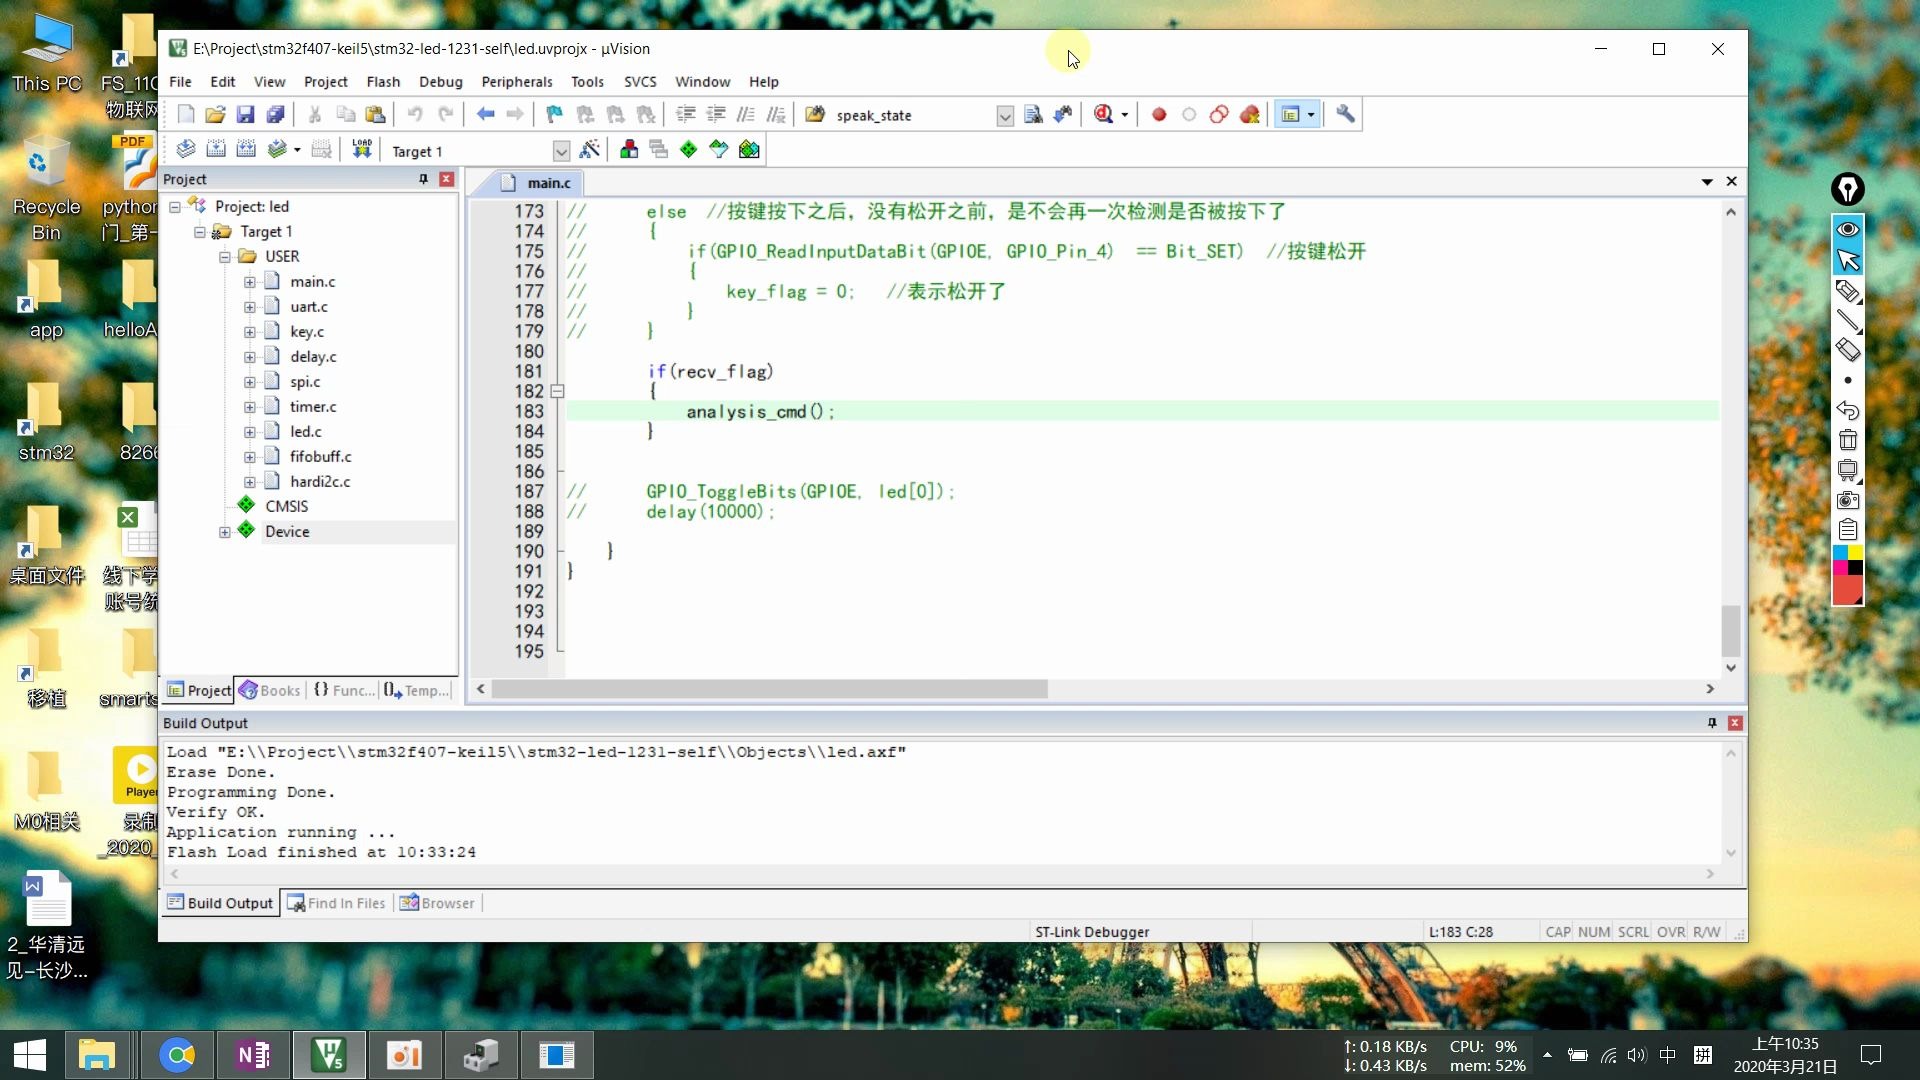
Task: Open the Target 1 dropdown
Action: tap(561, 151)
